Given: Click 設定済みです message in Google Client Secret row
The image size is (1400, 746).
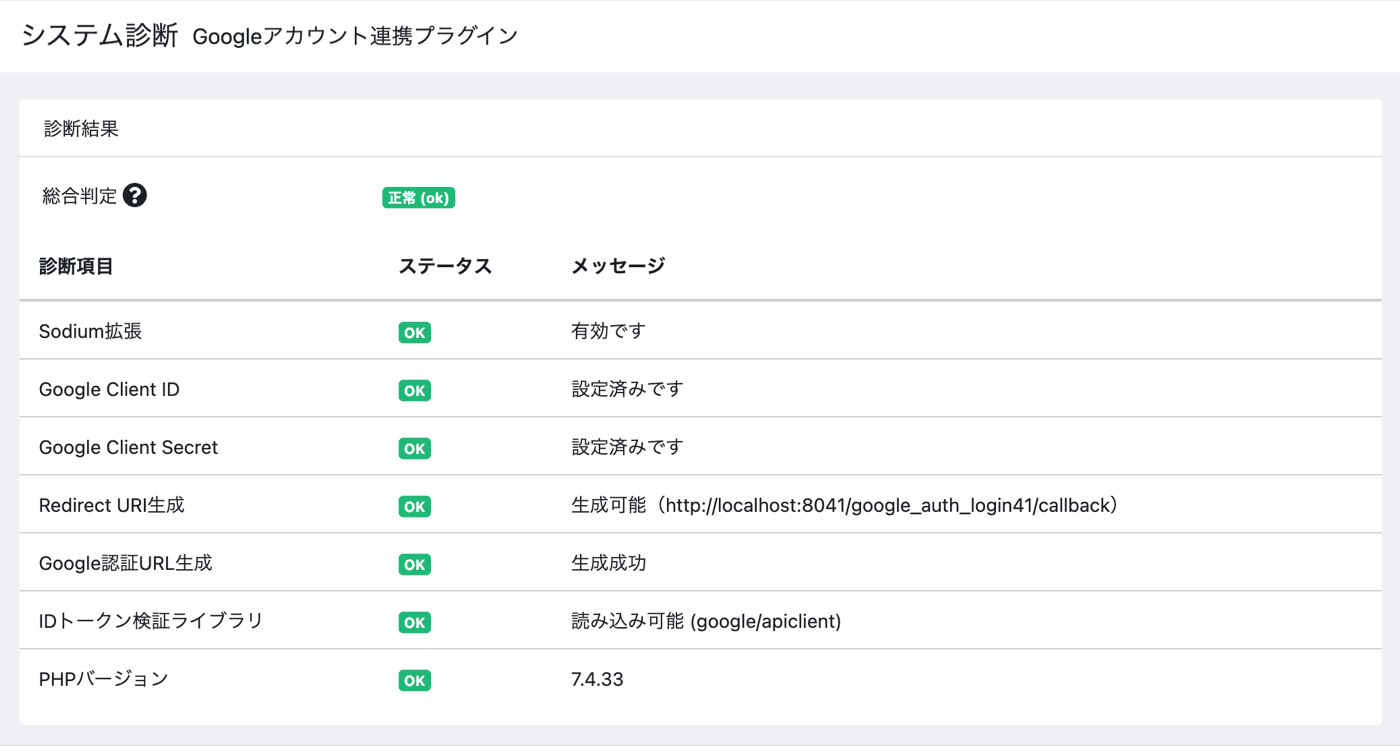Looking at the screenshot, I should [627, 447].
